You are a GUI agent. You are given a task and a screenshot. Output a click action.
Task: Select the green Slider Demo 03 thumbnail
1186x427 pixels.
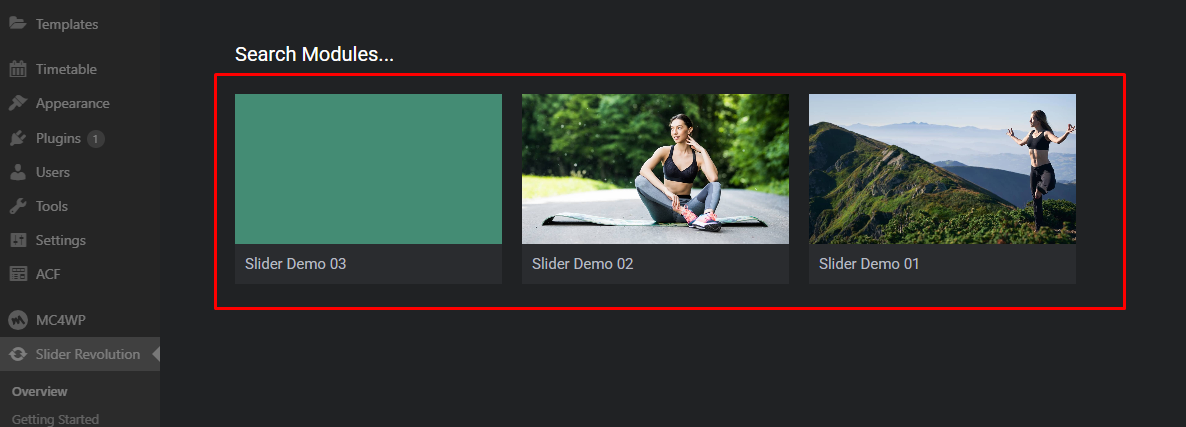(368, 169)
